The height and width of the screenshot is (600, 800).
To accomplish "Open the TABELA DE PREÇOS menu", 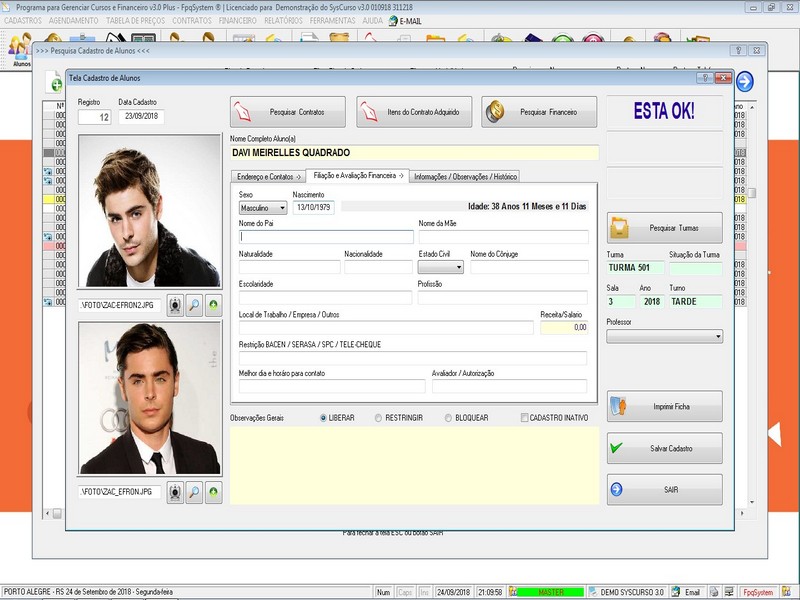I will [135, 21].
